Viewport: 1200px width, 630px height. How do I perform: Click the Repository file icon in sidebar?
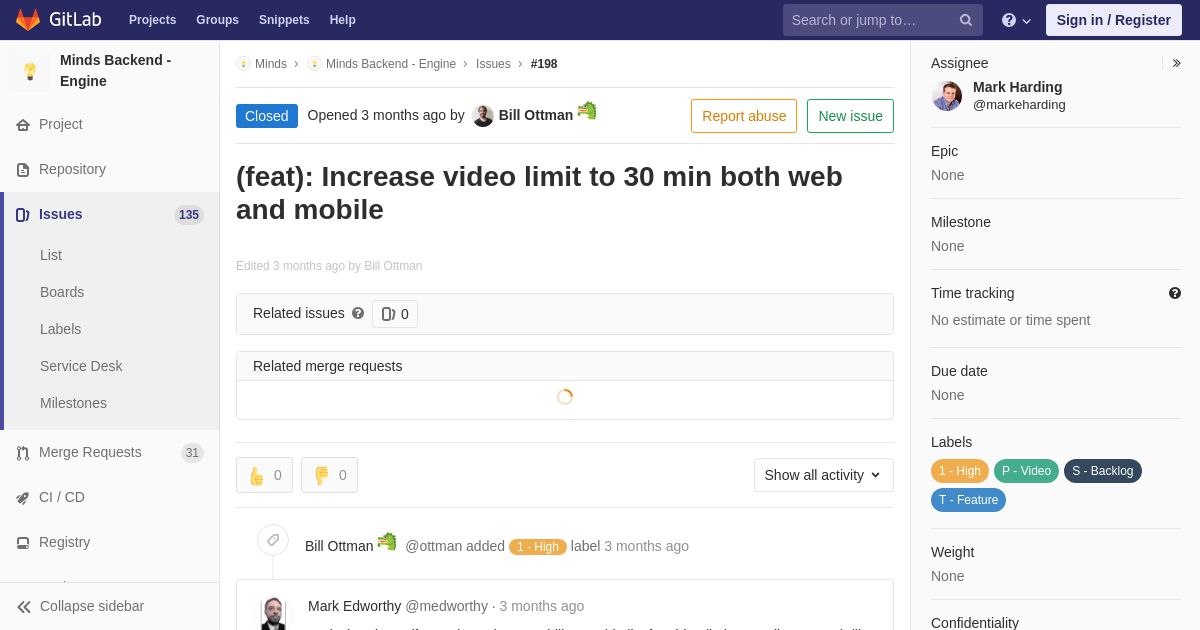coord(23,170)
